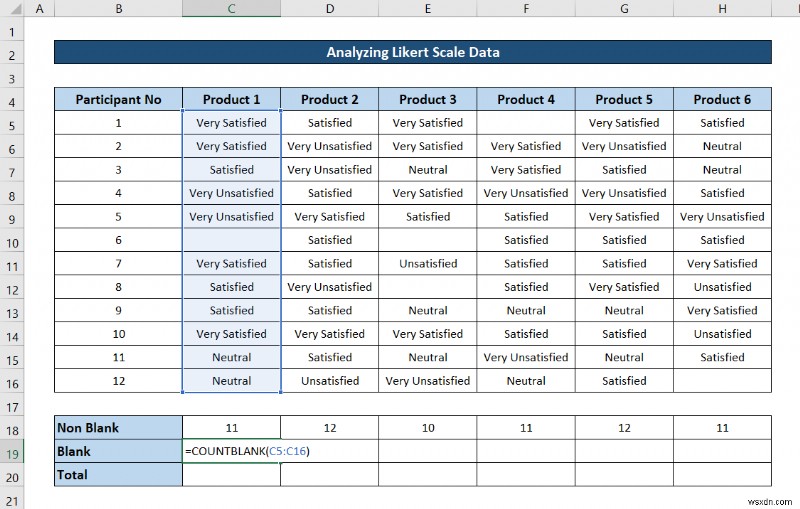Click participant number 12 cell

118,380
